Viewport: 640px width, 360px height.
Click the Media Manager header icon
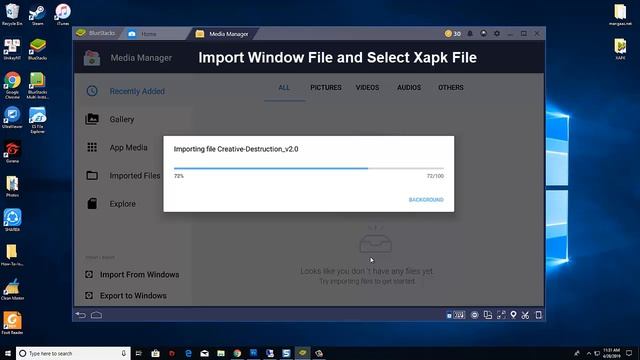click(x=92, y=58)
